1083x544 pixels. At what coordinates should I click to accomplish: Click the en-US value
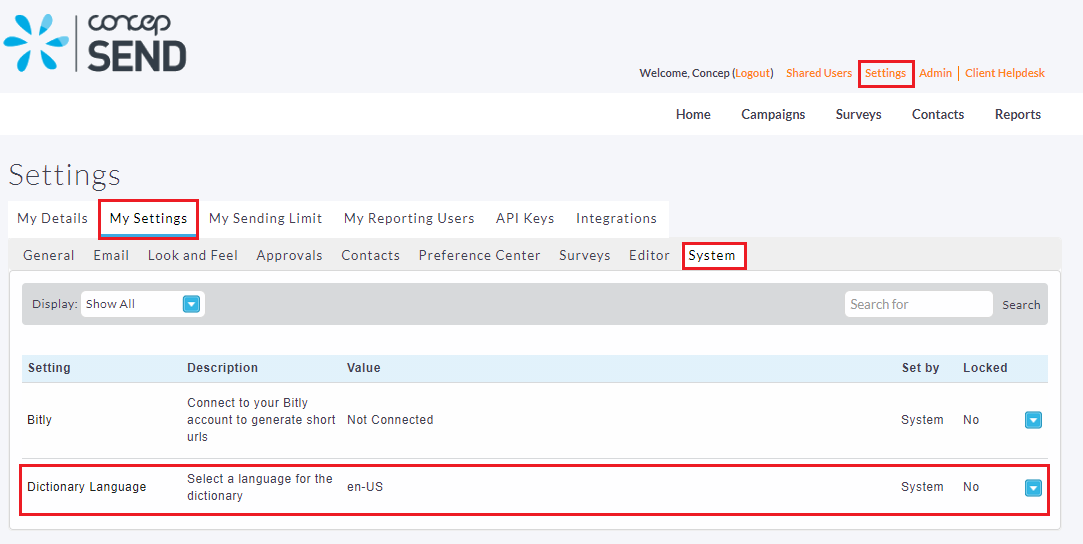(x=365, y=487)
